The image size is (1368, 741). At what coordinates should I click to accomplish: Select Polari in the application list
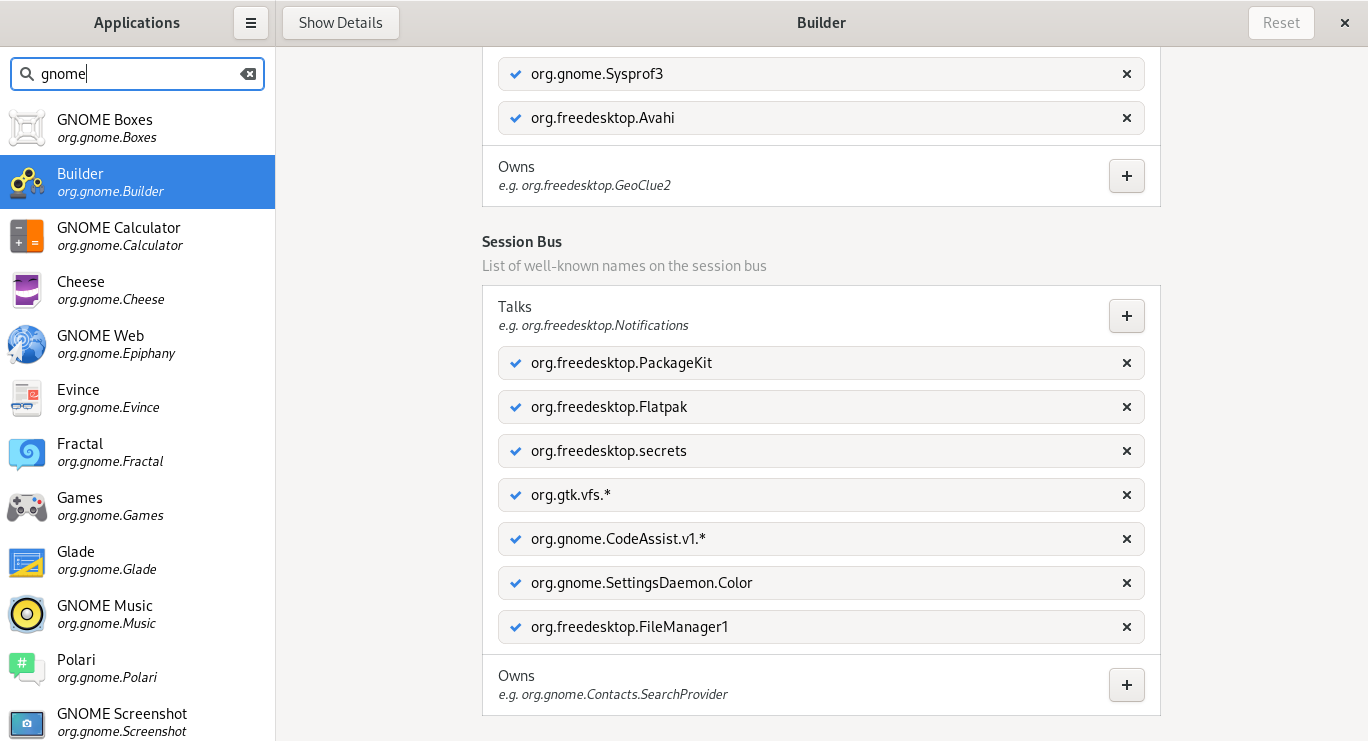pyautogui.click(x=138, y=668)
